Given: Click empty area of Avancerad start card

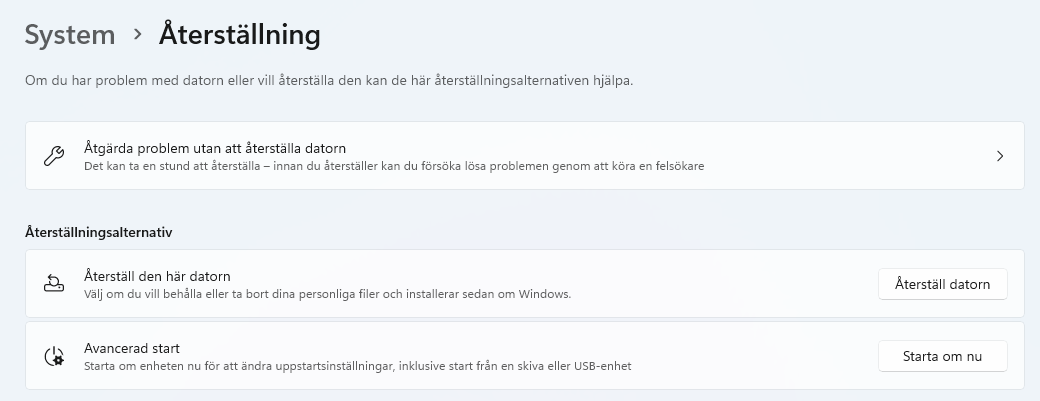Looking at the screenshot, I should 750,356.
